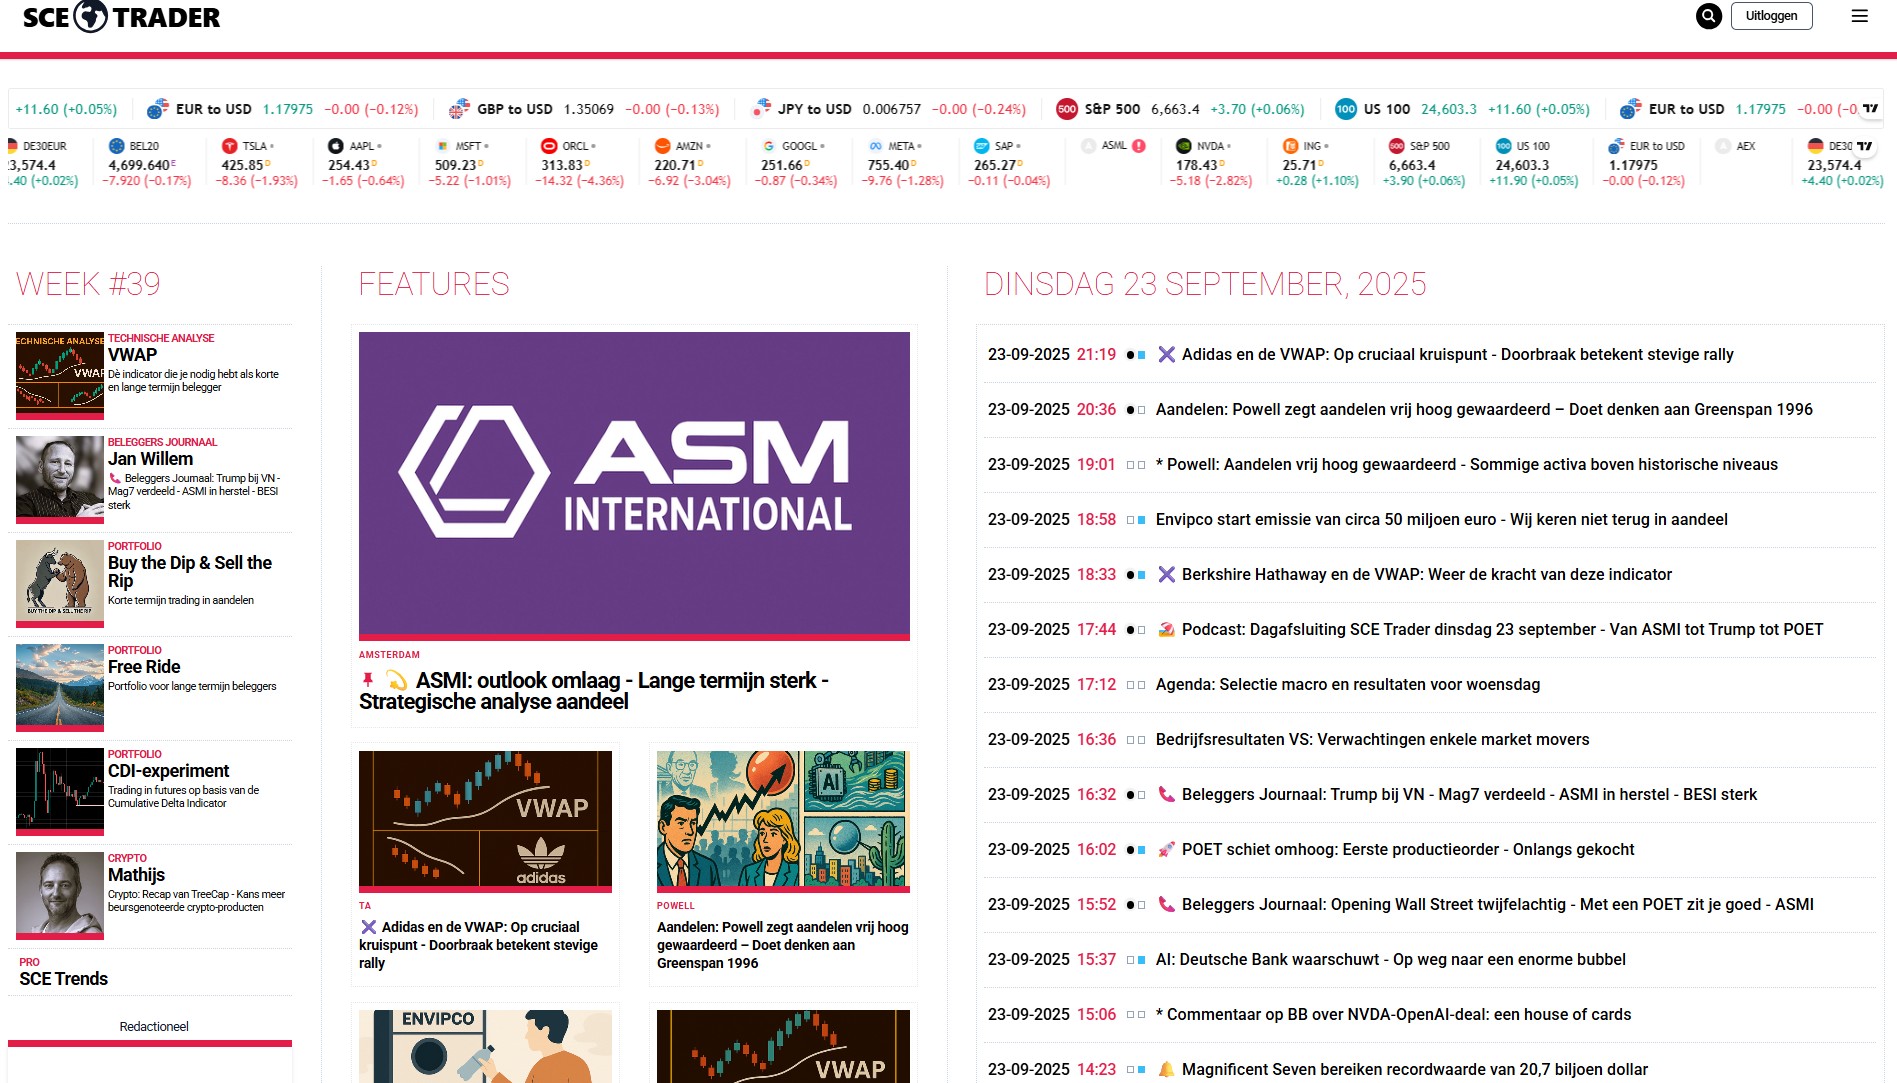This screenshot has width=1897, height=1083.
Task: Open the Commentaar NVDA-OpenAI house of cards headline
Action: point(1393,1014)
